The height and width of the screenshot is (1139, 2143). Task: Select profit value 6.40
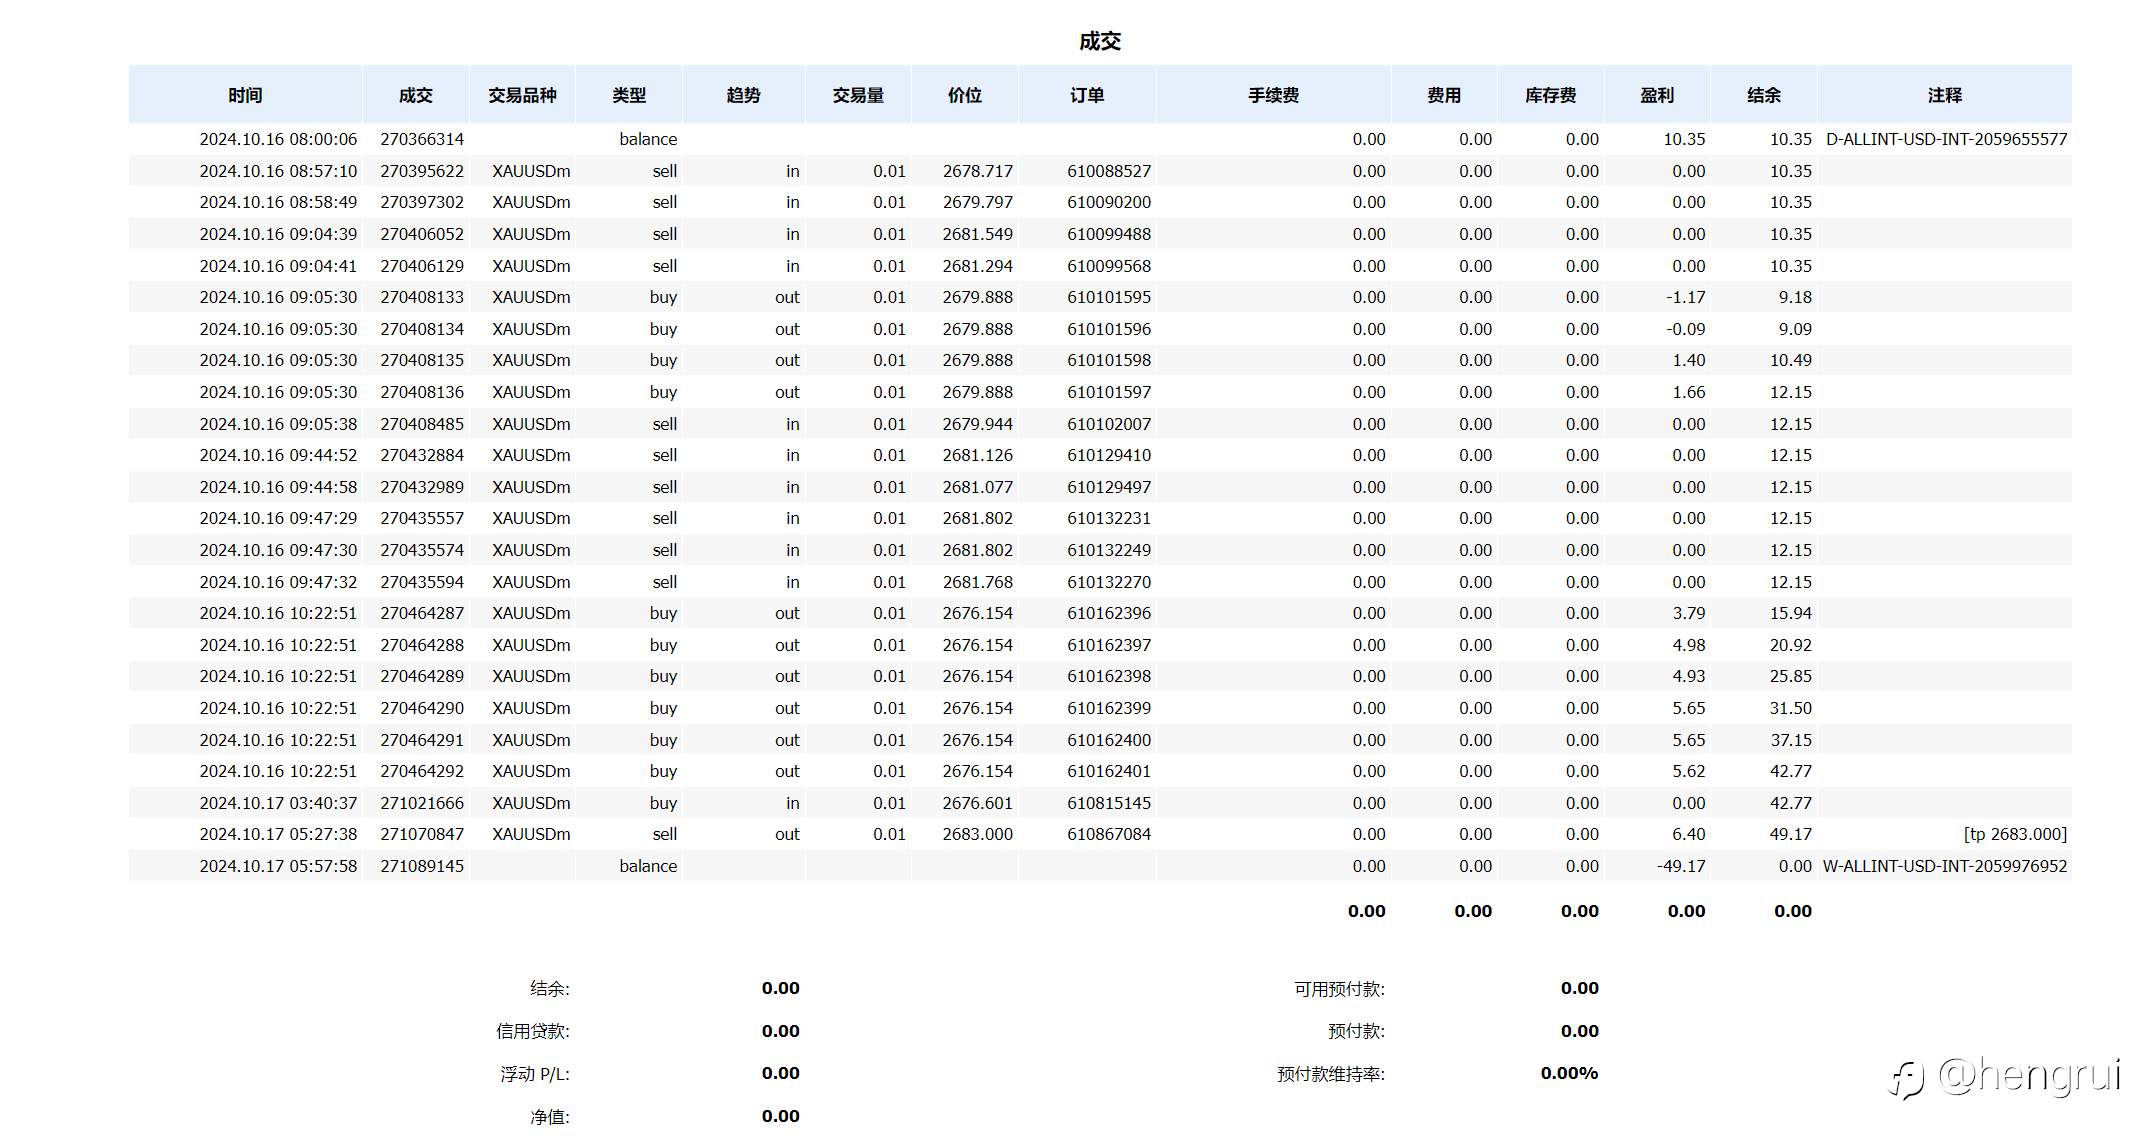pos(1689,834)
